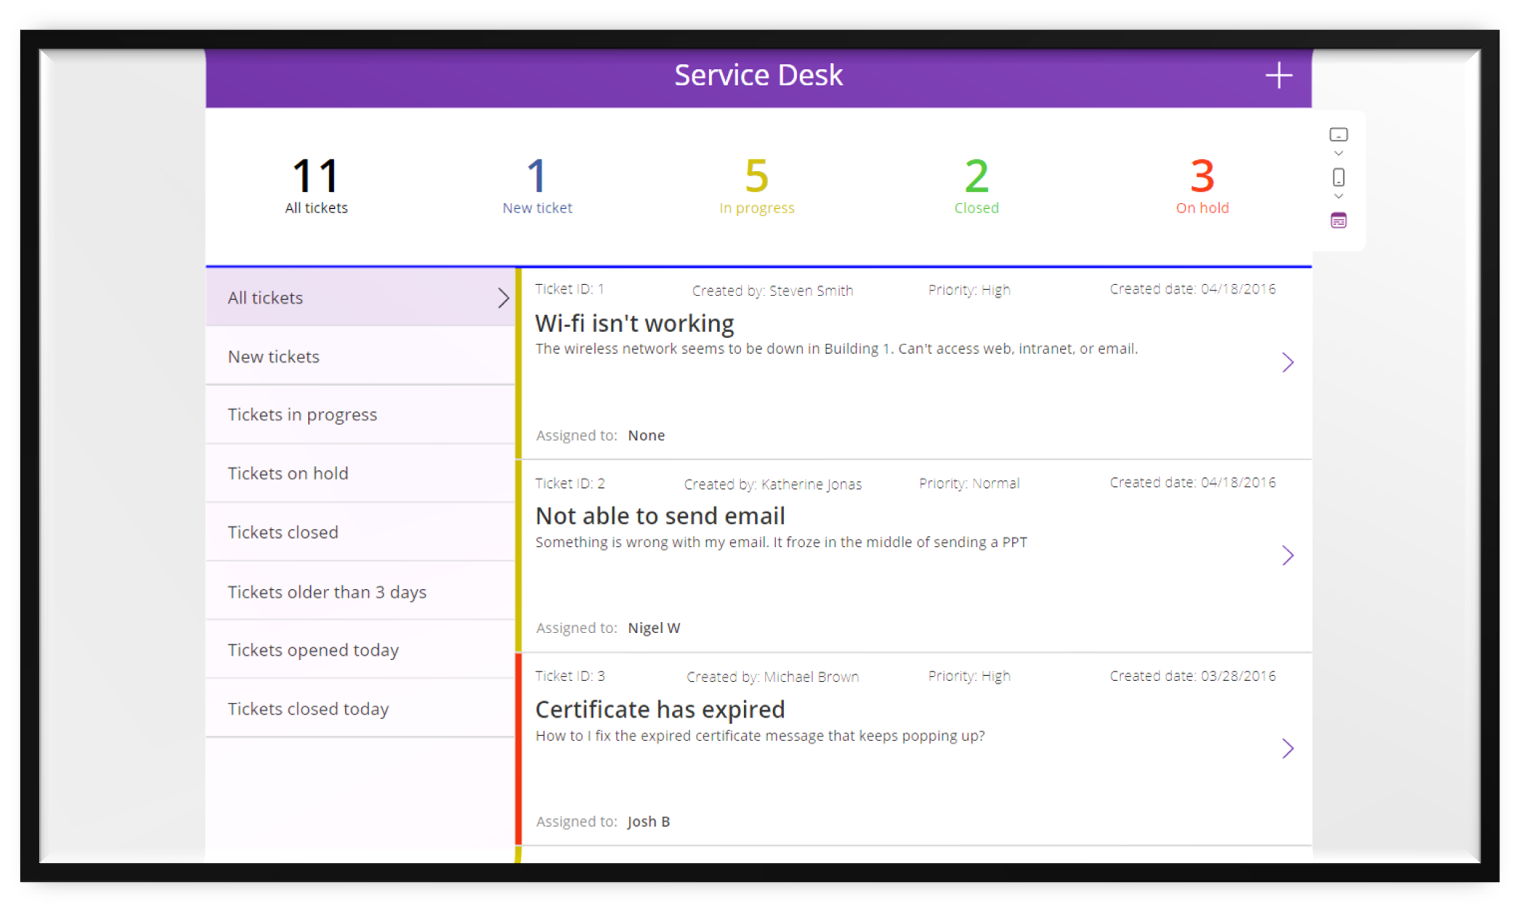Image resolution: width=1520 pixels, height=911 pixels.
Task: Open the "Wi-fi isn't working" ticket title
Action: (x=635, y=323)
